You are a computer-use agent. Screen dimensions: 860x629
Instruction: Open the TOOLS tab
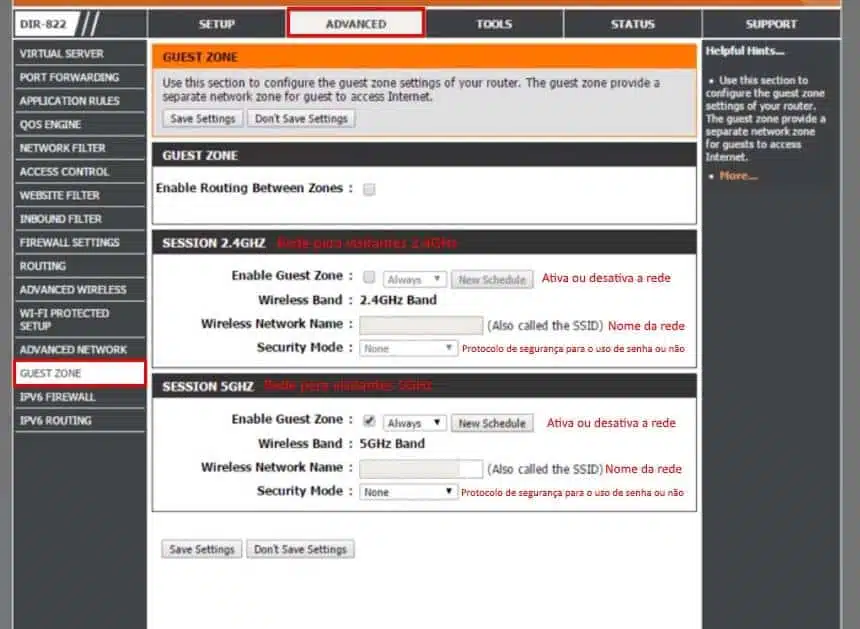pos(494,24)
